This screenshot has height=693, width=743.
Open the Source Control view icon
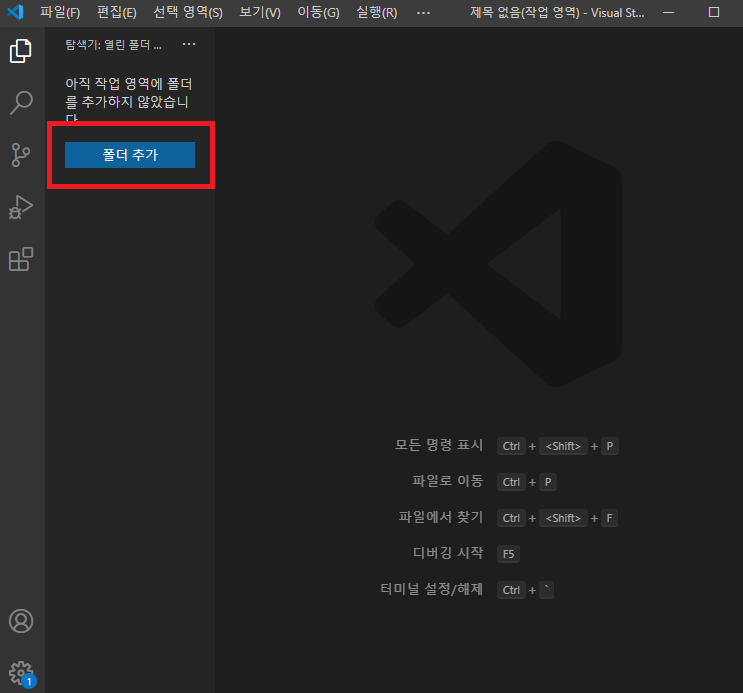tap(21, 155)
